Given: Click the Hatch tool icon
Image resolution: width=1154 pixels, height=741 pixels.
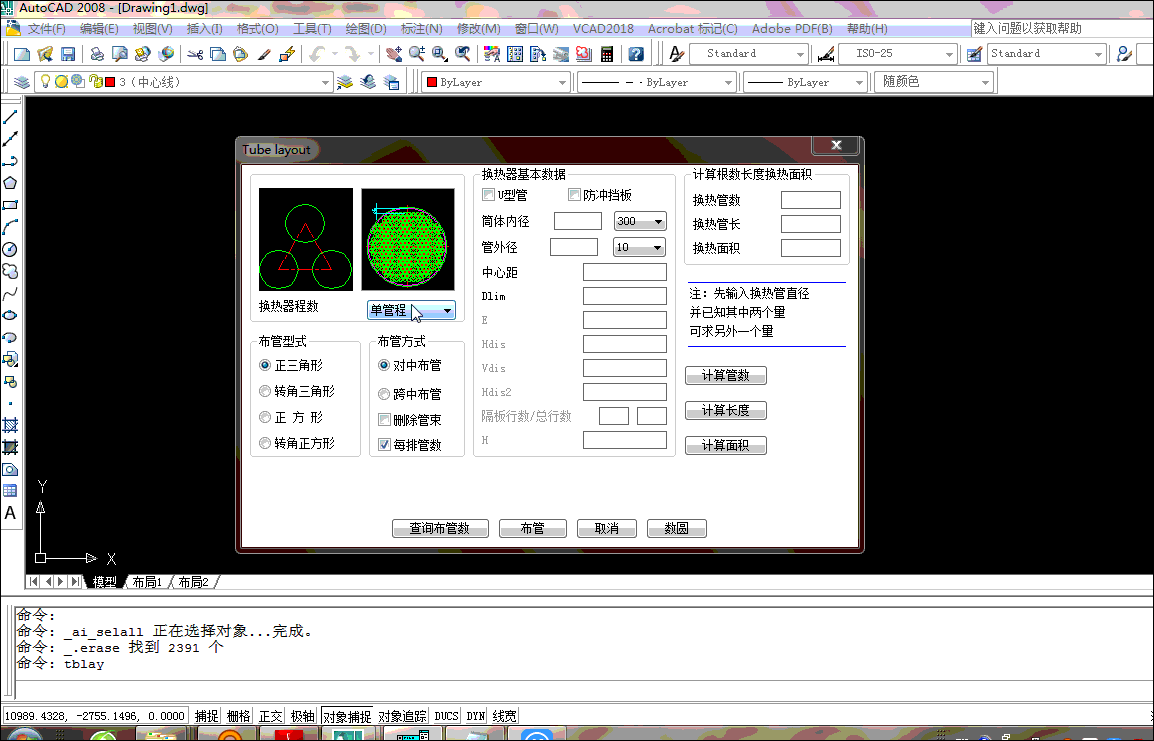Looking at the screenshot, I should pos(10,425).
